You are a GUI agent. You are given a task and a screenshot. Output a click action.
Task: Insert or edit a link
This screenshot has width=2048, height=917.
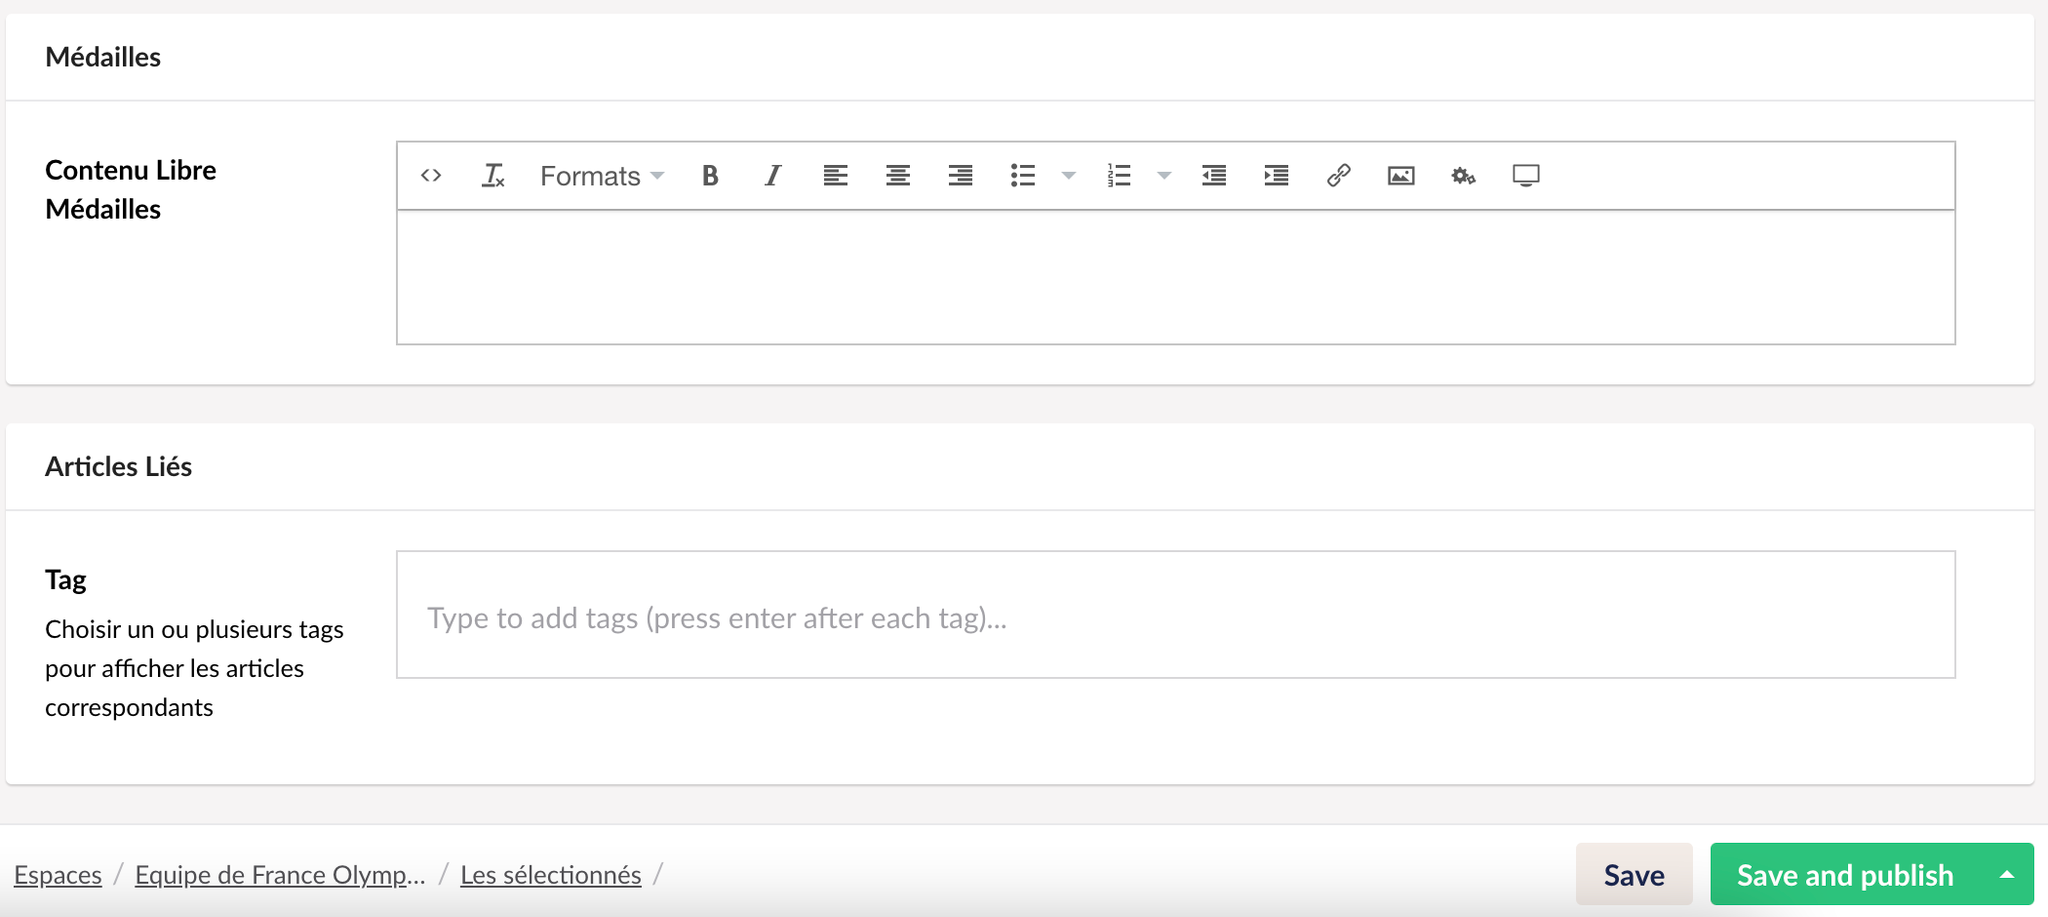[1339, 176]
